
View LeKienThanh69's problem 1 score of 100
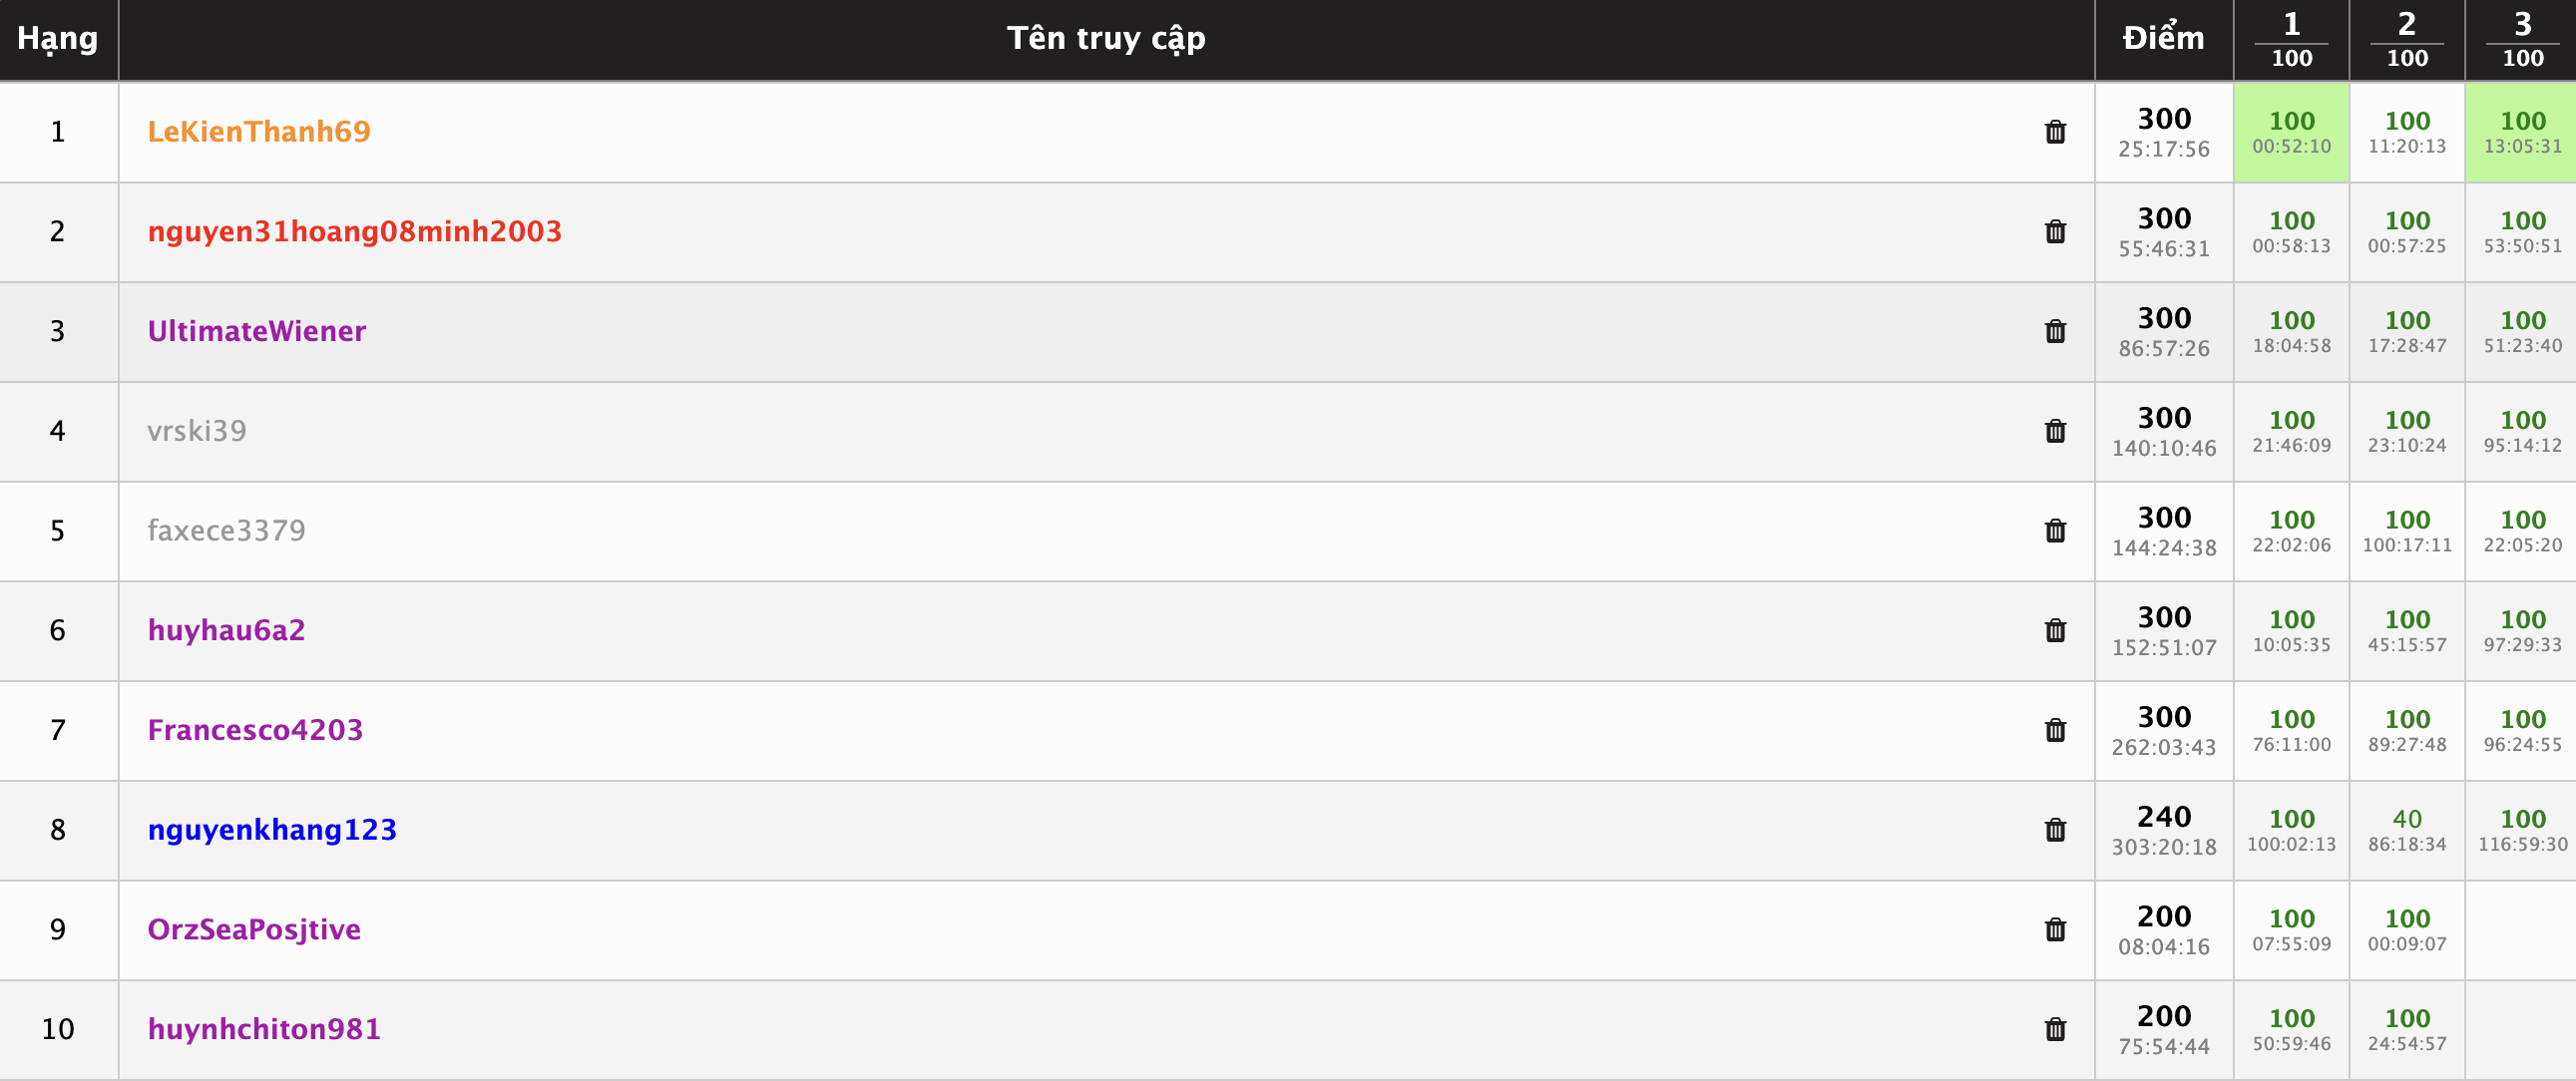point(2291,121)
